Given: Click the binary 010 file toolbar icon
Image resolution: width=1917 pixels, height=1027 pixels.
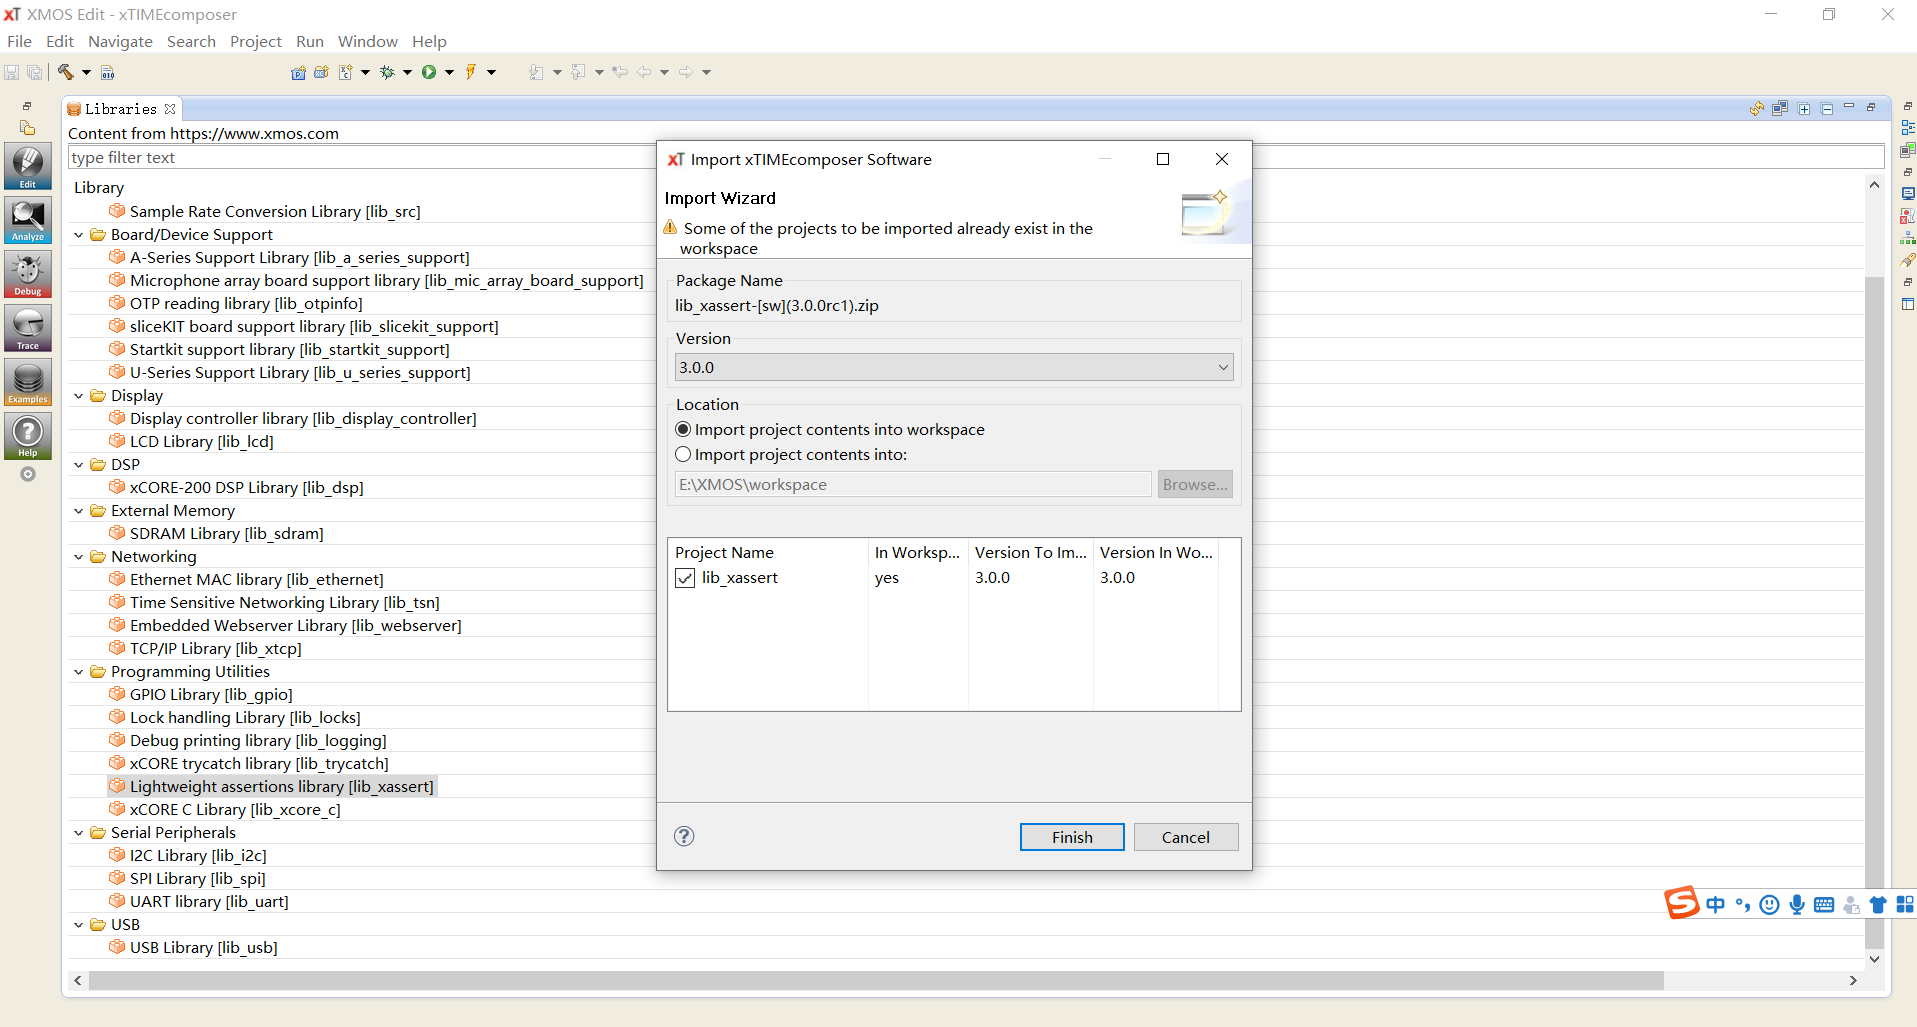Looking at the screenshot, I should coord(108,72).
